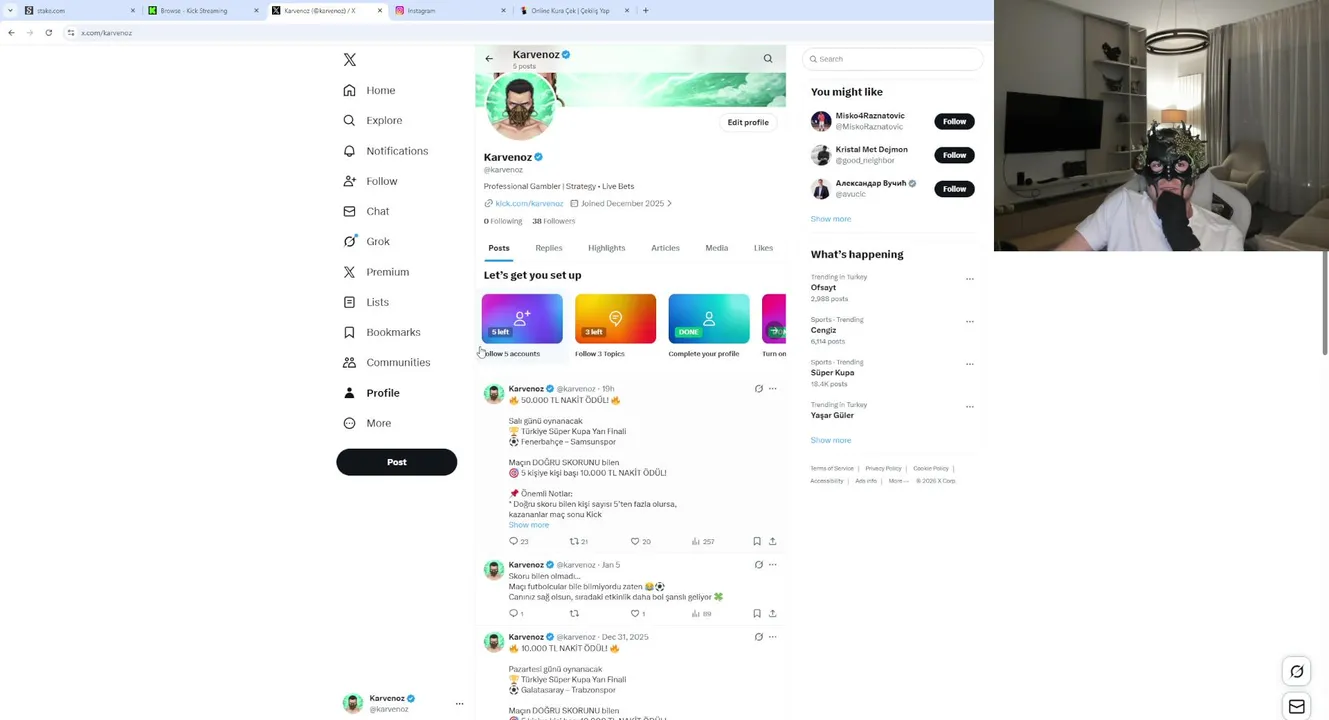The width and height of the screenshot is (1329, 720).
Task: Click the back arrow on the profile header
Action: pyautogui.click(x=489, y=59)
